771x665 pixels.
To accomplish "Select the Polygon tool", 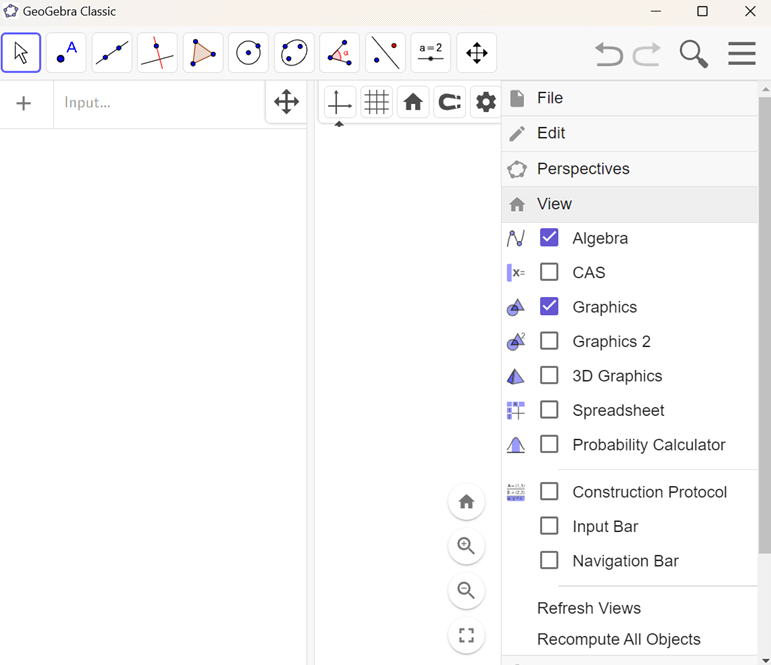I will [203, 53].
